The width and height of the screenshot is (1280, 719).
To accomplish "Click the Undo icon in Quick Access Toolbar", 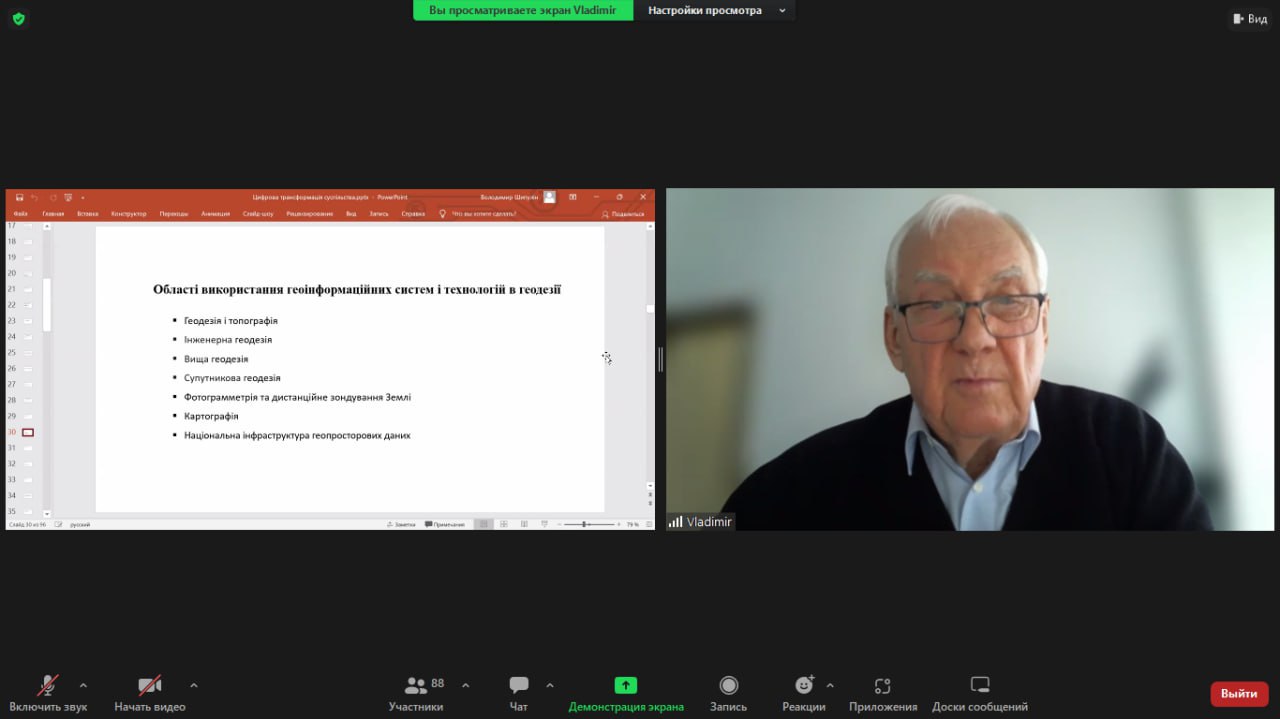I will 35,197.
